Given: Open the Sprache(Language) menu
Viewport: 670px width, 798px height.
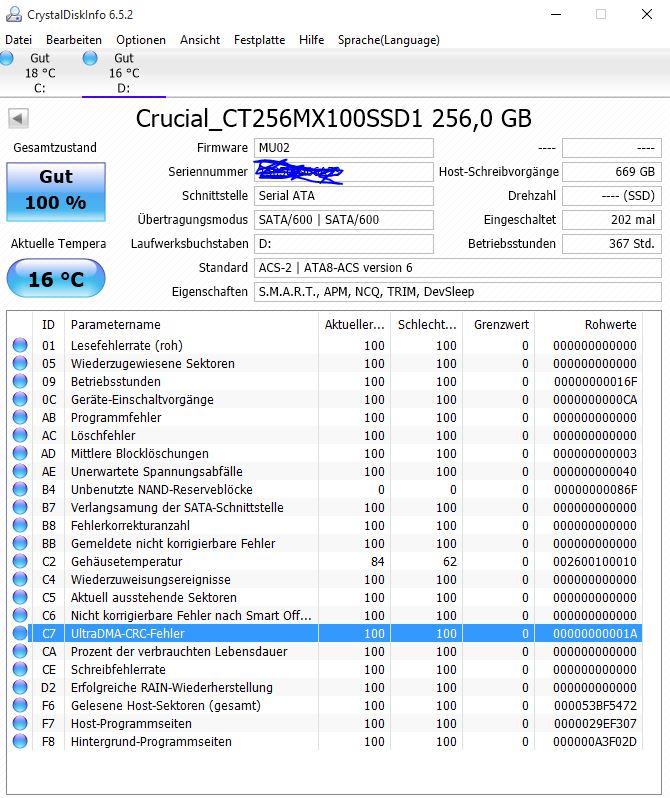Looking at the screenshot, I should click(x=389, y=40).
